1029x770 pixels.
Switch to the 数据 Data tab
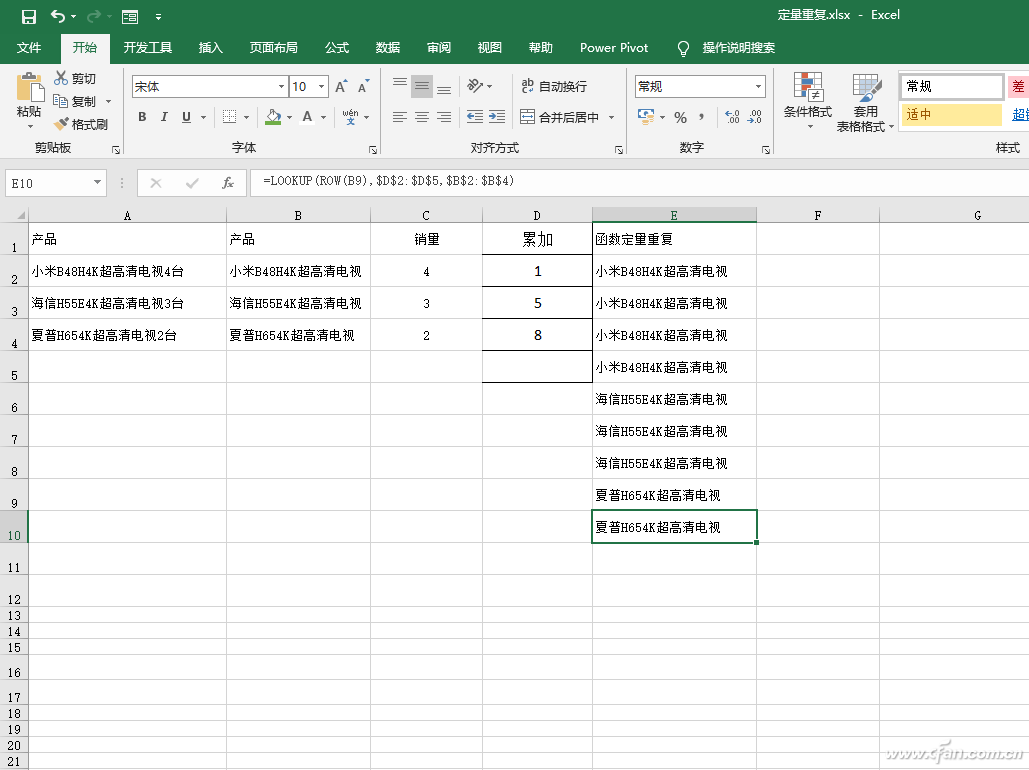click(x=388, y=47)
